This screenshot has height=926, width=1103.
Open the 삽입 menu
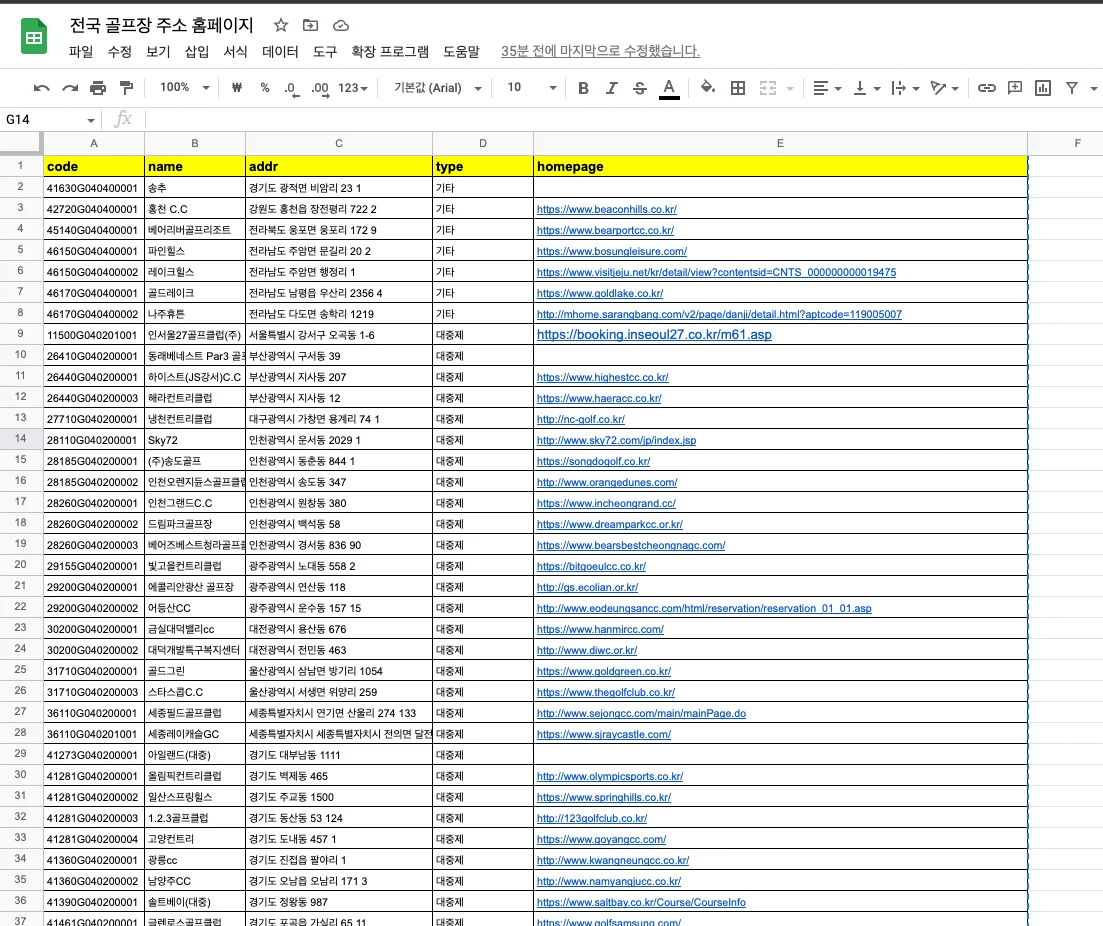click(x=197, y=51)
